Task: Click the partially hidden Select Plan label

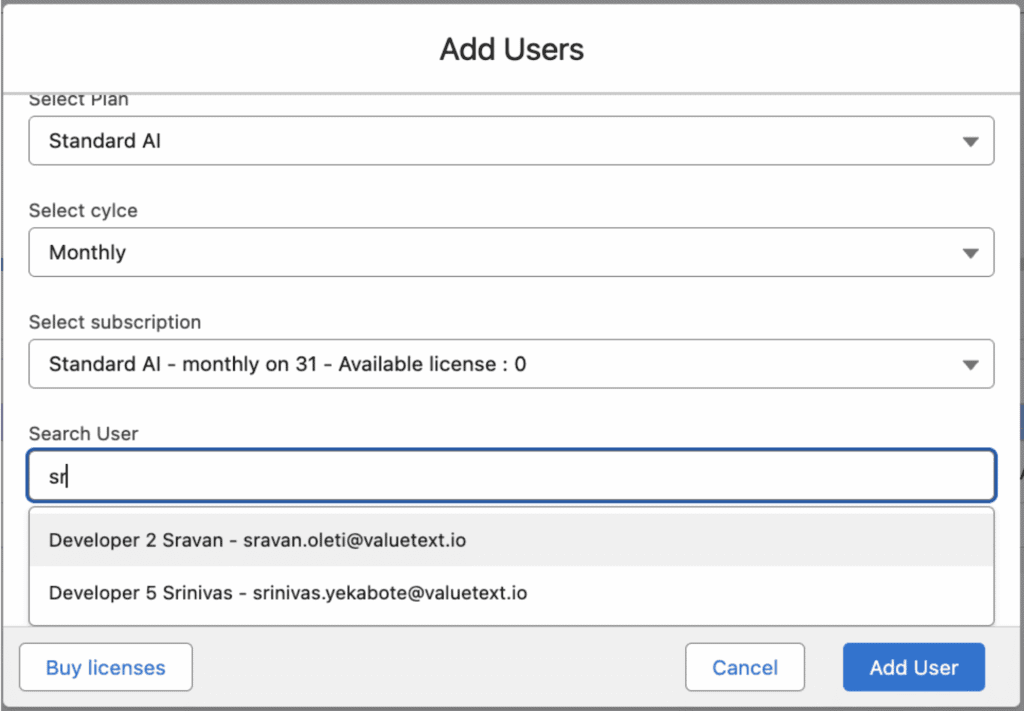Action: [78, 100]
